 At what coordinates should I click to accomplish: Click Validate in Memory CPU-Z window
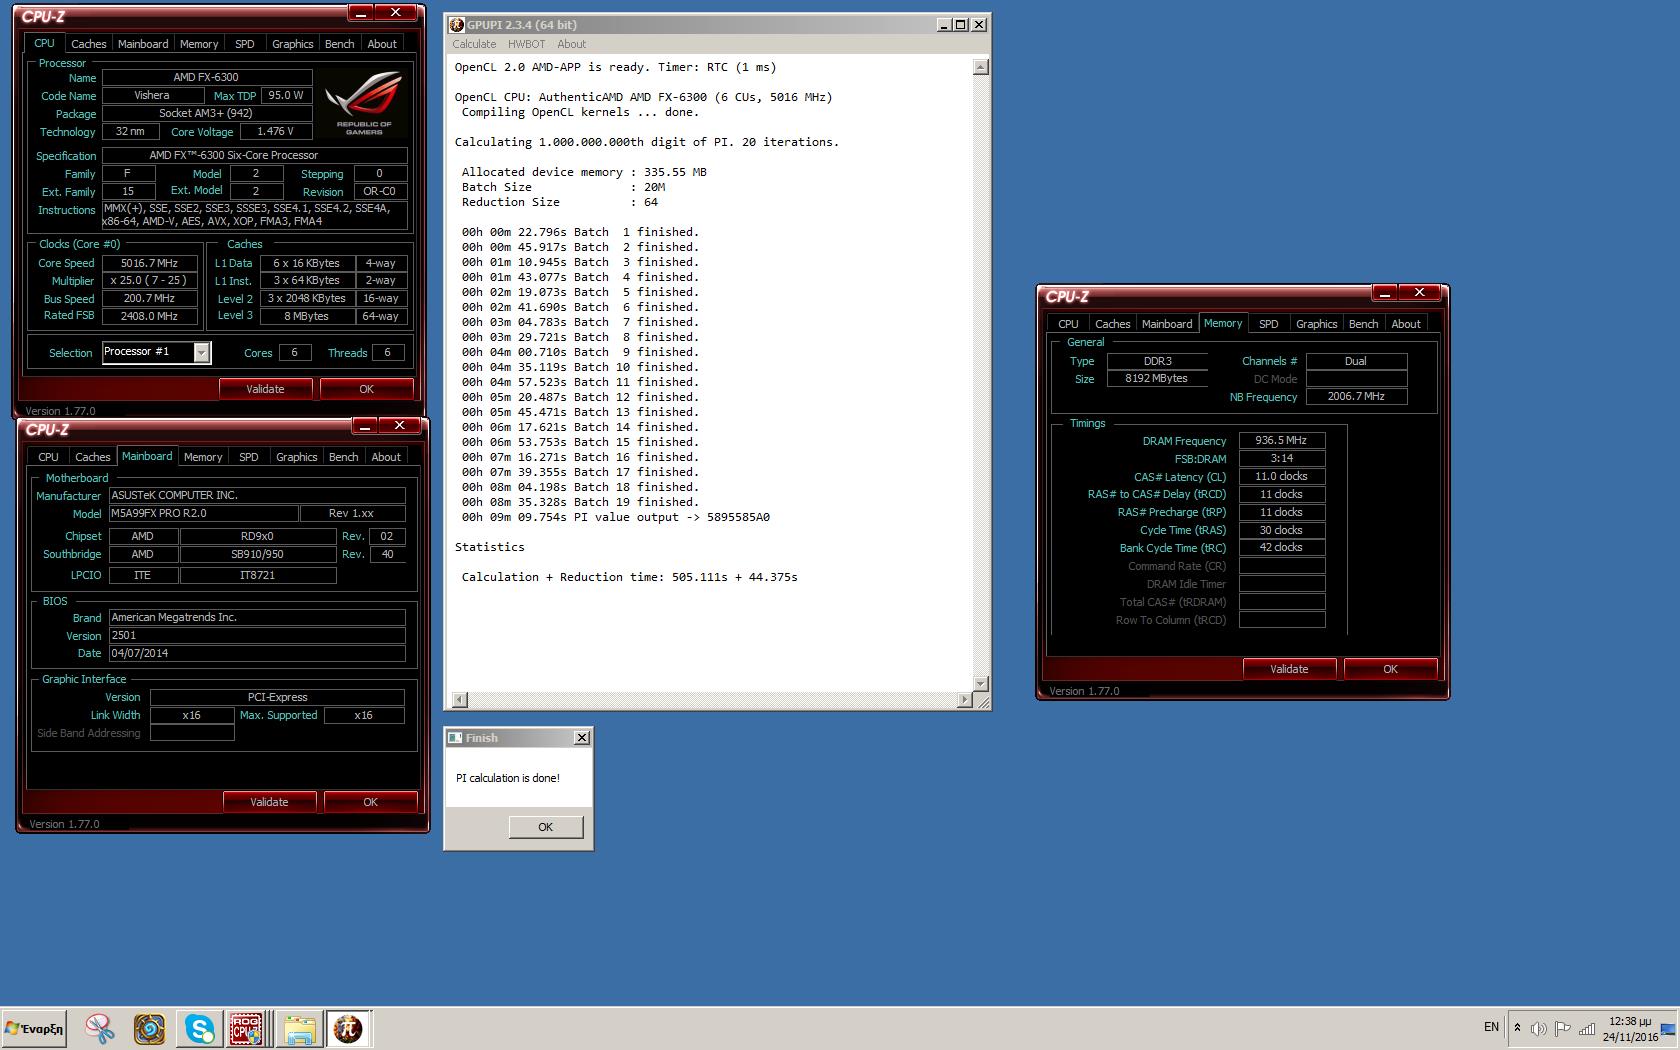tap(1289, 669)
